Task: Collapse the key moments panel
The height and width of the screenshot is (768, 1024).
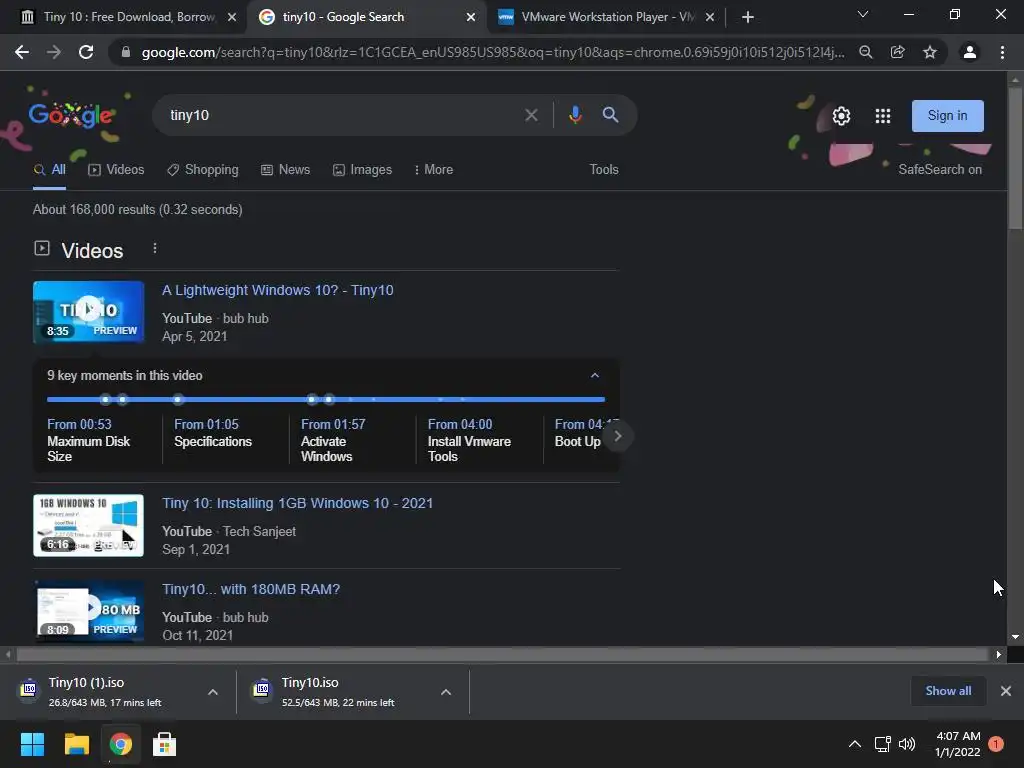Action: click(595, 376)
